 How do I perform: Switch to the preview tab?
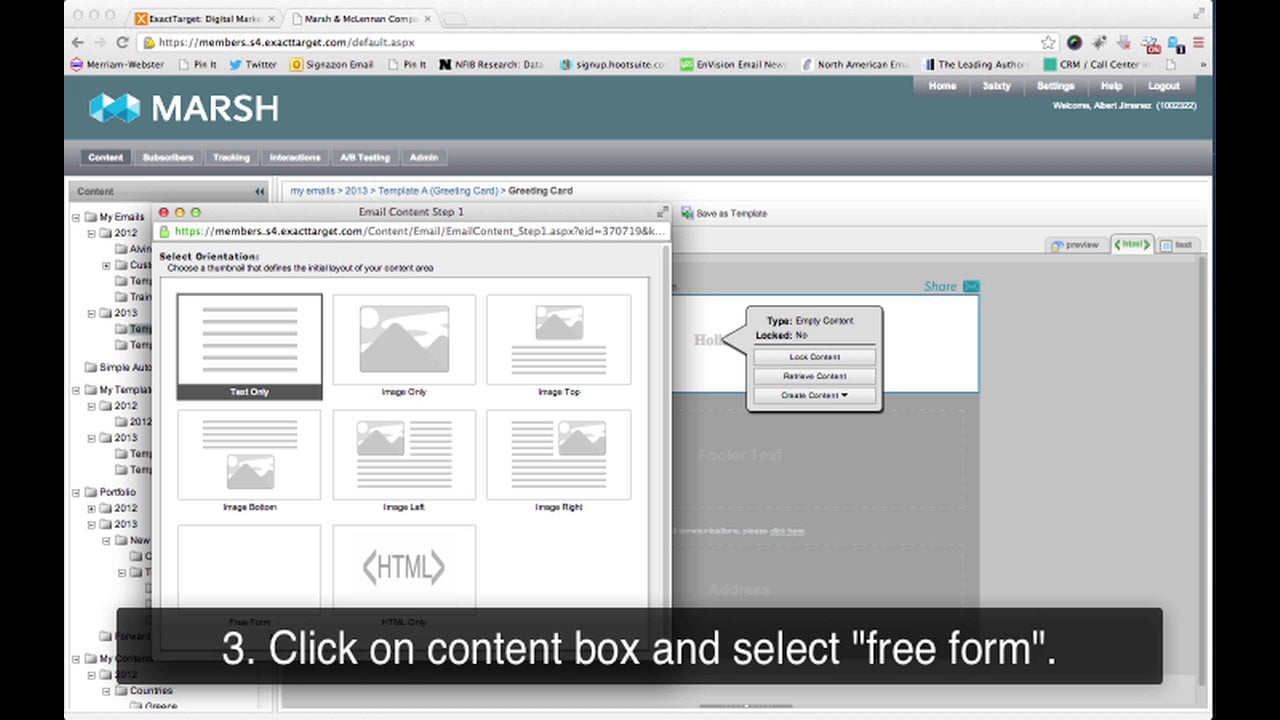1075,244
